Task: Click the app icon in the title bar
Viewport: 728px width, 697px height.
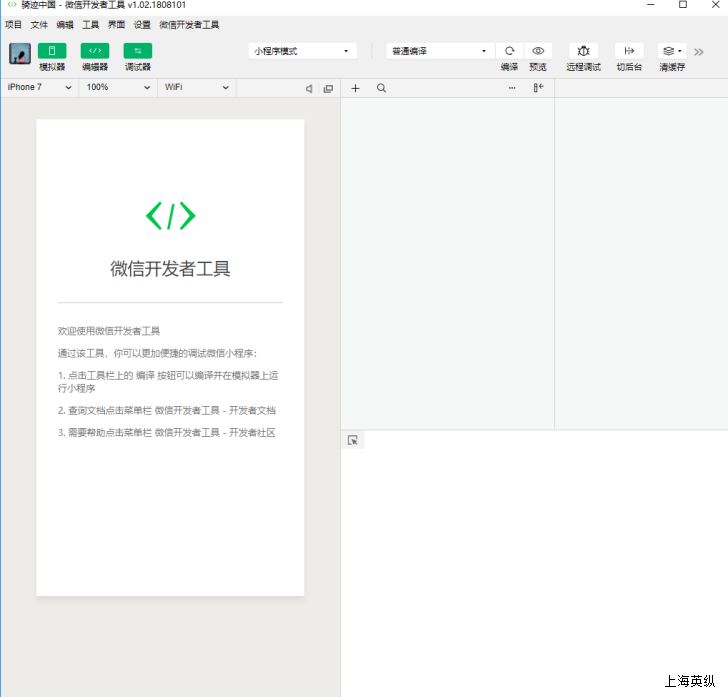Action: 12,5
